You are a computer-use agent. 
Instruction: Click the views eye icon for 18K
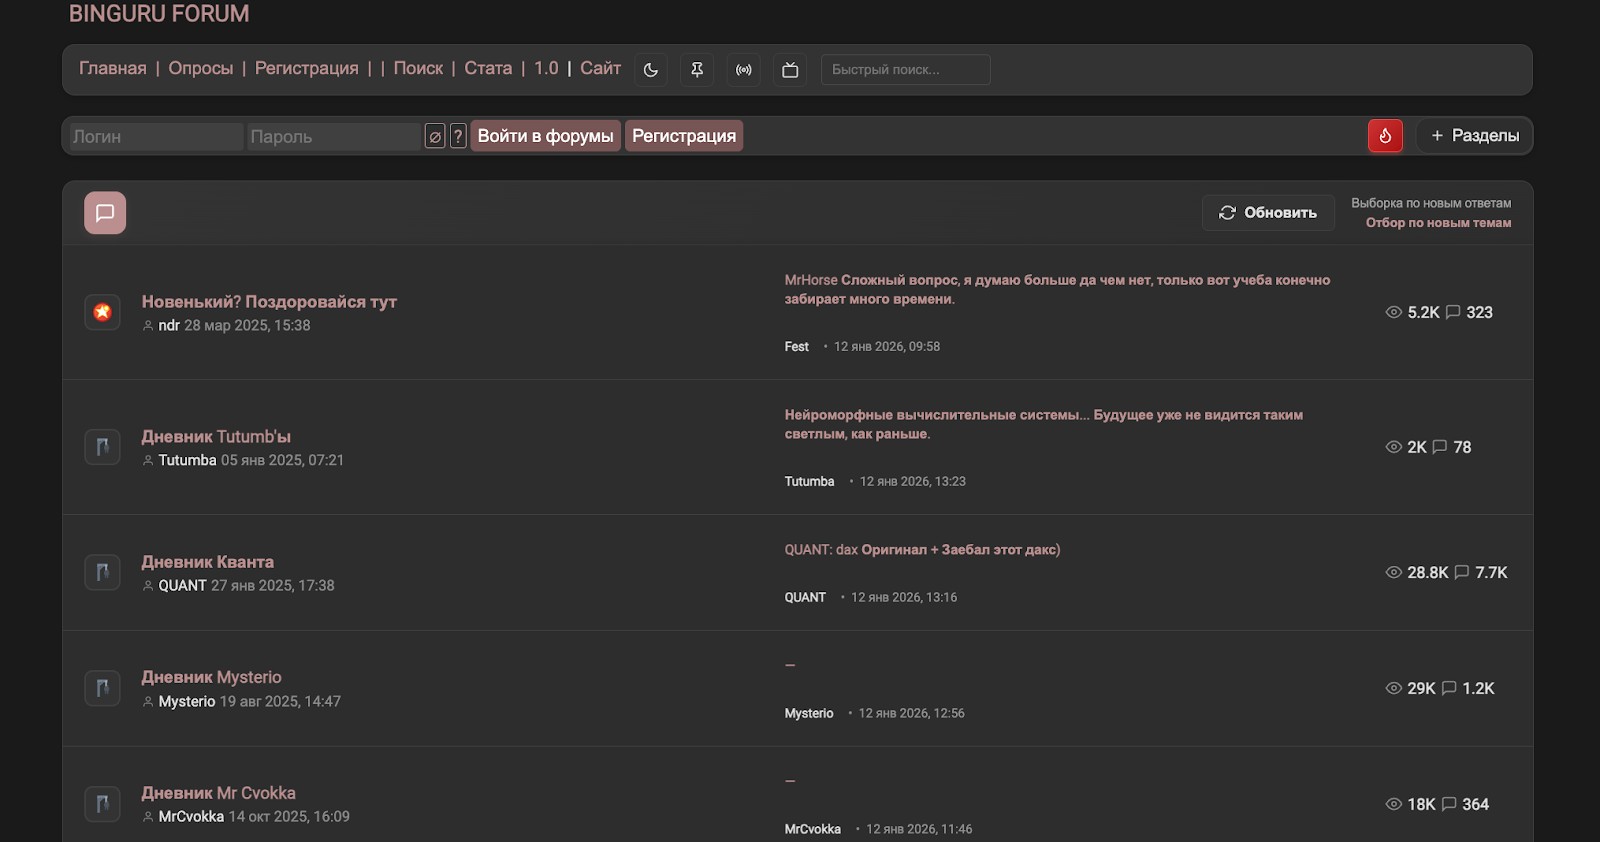click(1394, 804)
